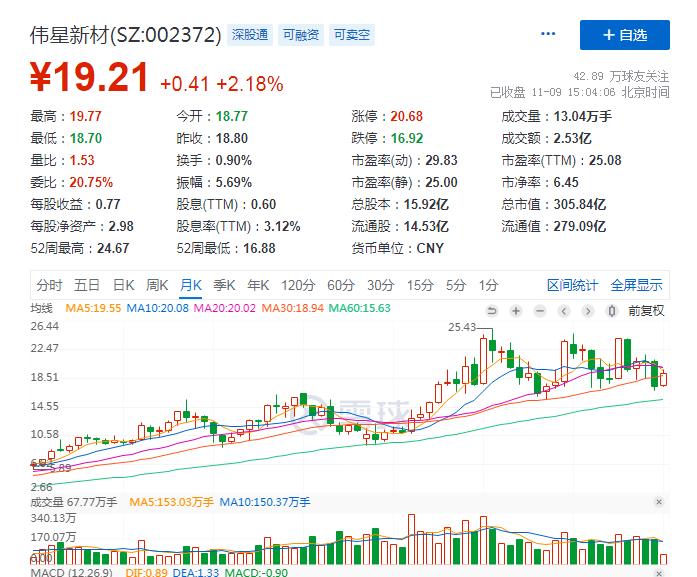This screenshot has width=697, height=577.
Task: Click the reset chart undo icon
Action: [x=492, y=311]
